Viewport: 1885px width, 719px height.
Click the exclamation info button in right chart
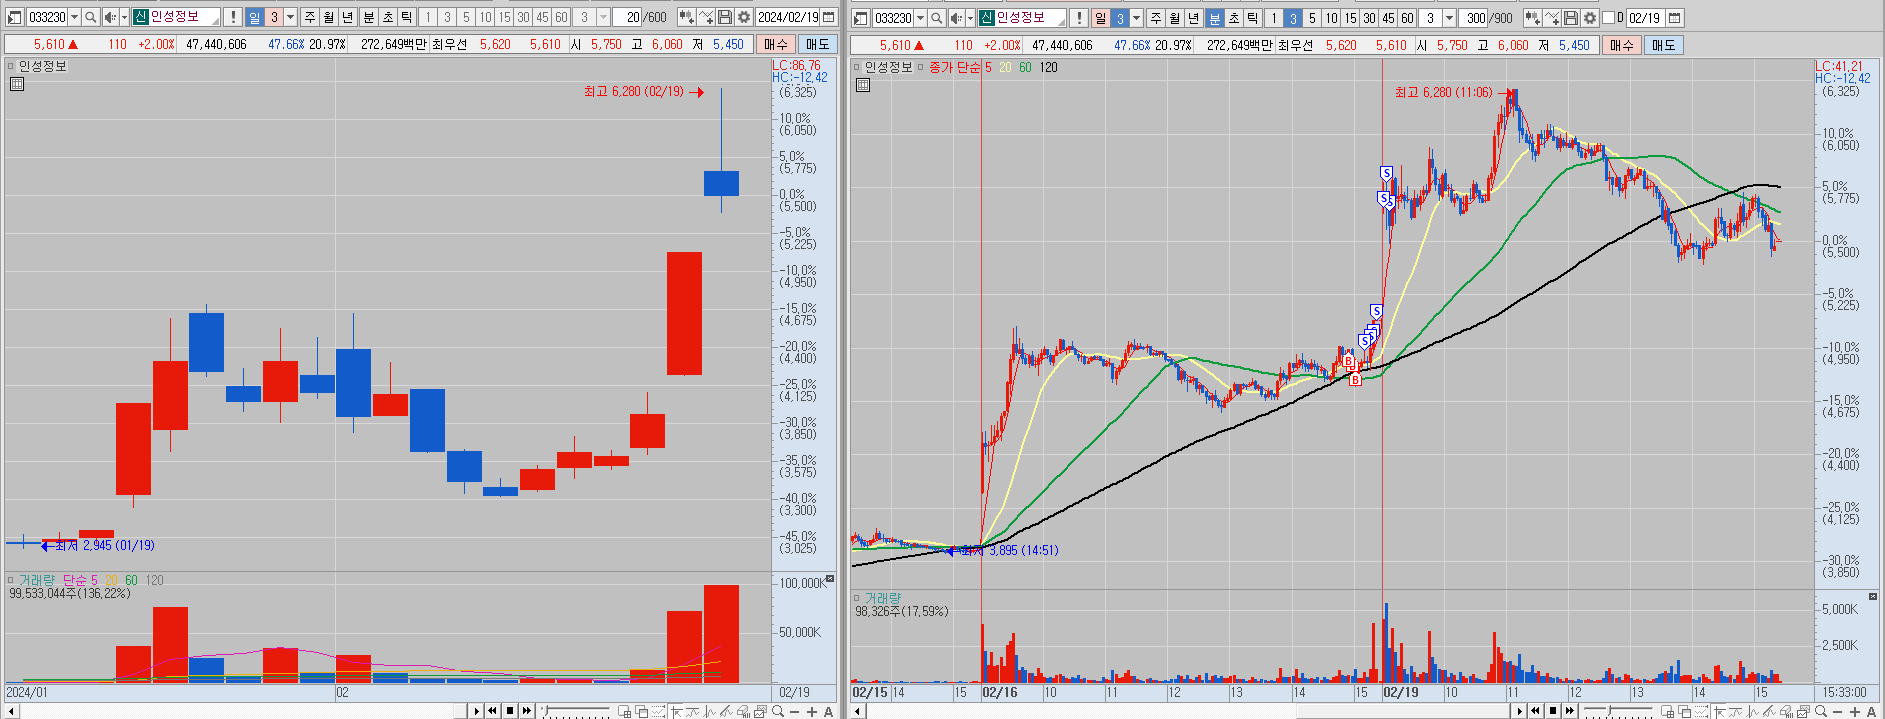click(x=1079, y=18)
